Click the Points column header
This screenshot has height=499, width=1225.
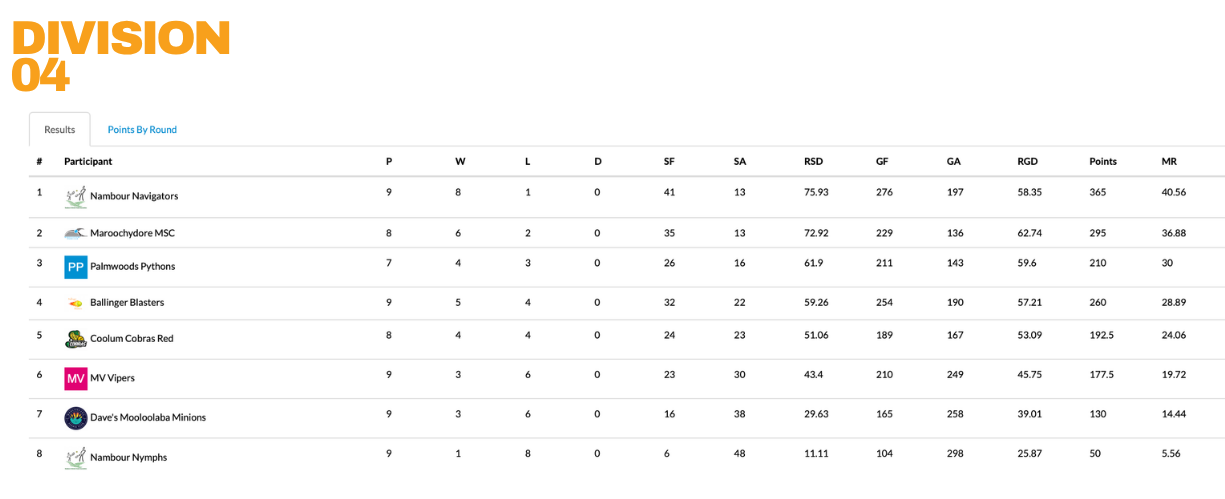[x=1103, y=161]
